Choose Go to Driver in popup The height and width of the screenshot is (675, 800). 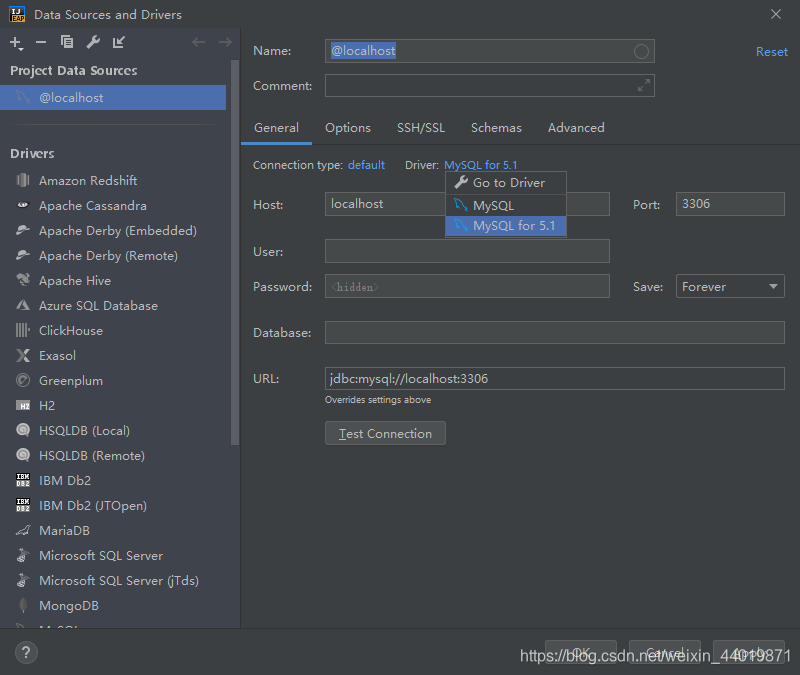point(506,183)
